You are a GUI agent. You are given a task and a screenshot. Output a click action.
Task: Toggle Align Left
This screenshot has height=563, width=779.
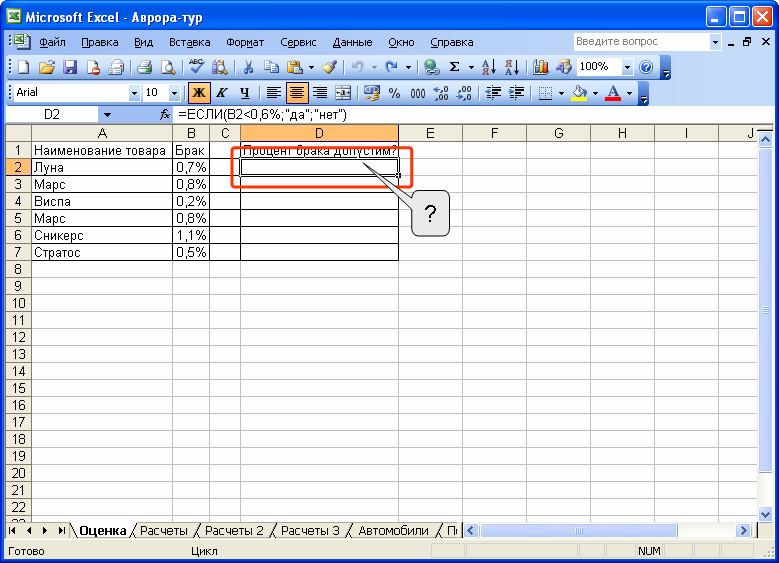(273, 93)
